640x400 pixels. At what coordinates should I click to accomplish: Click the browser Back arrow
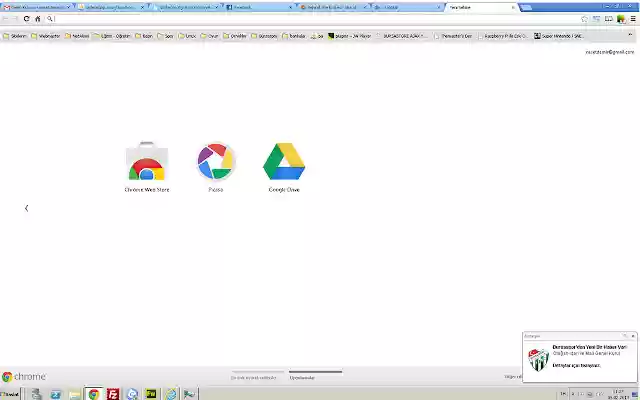(x=6, y=19)
